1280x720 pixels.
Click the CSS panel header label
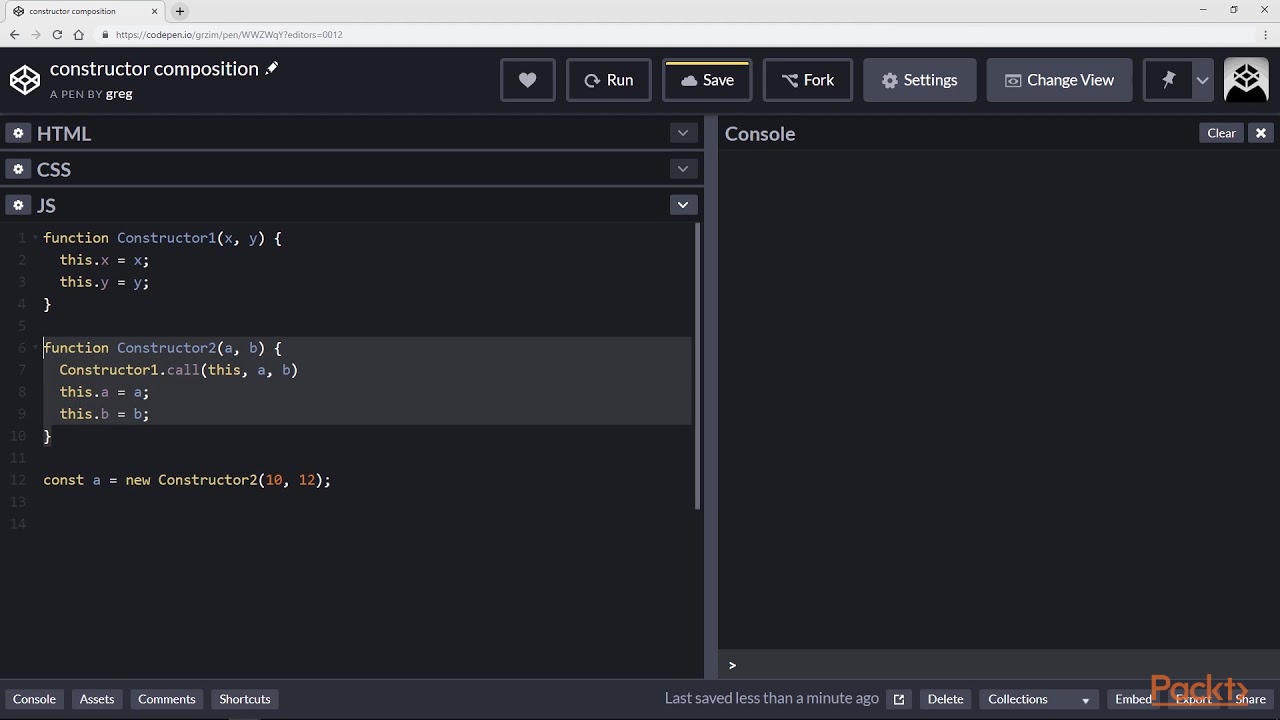[x=54, y=169]
